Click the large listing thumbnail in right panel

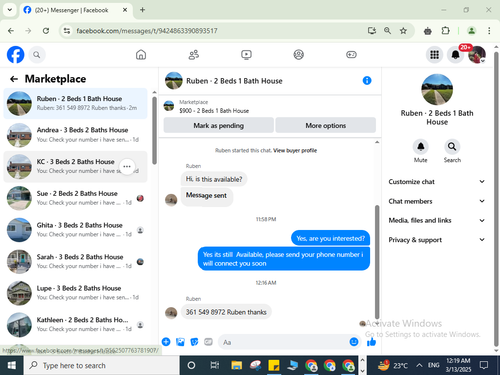tap(437, 90)
